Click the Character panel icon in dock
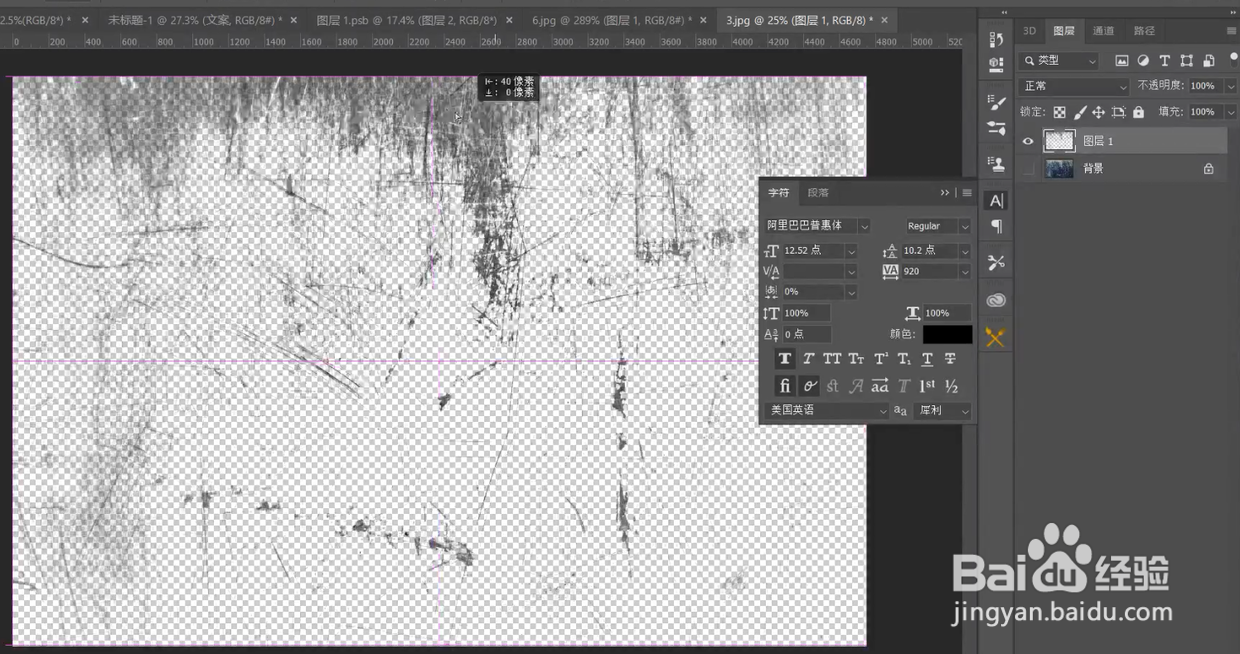Viewport: 1240px width, 654px height. [x=995, y=200]
